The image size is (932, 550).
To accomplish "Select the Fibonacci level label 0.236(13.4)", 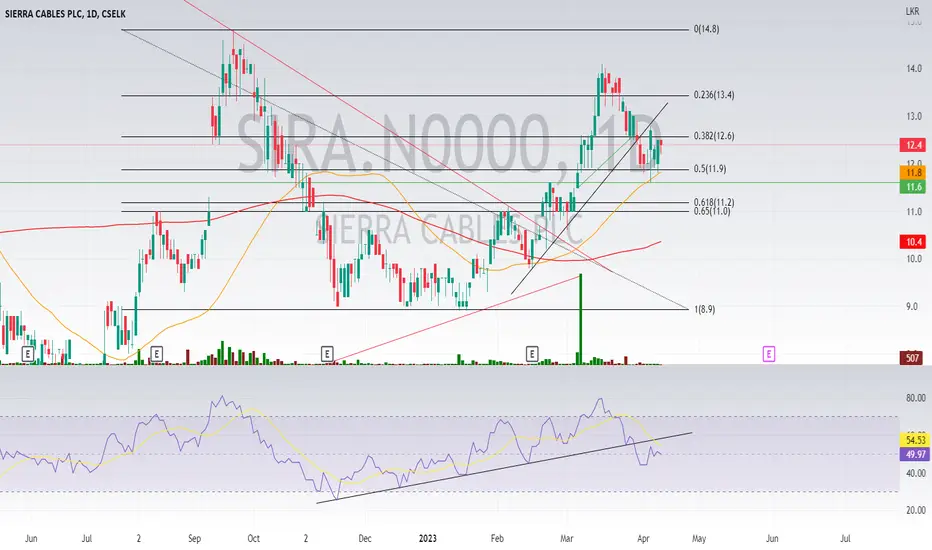I will coord(714,95).
